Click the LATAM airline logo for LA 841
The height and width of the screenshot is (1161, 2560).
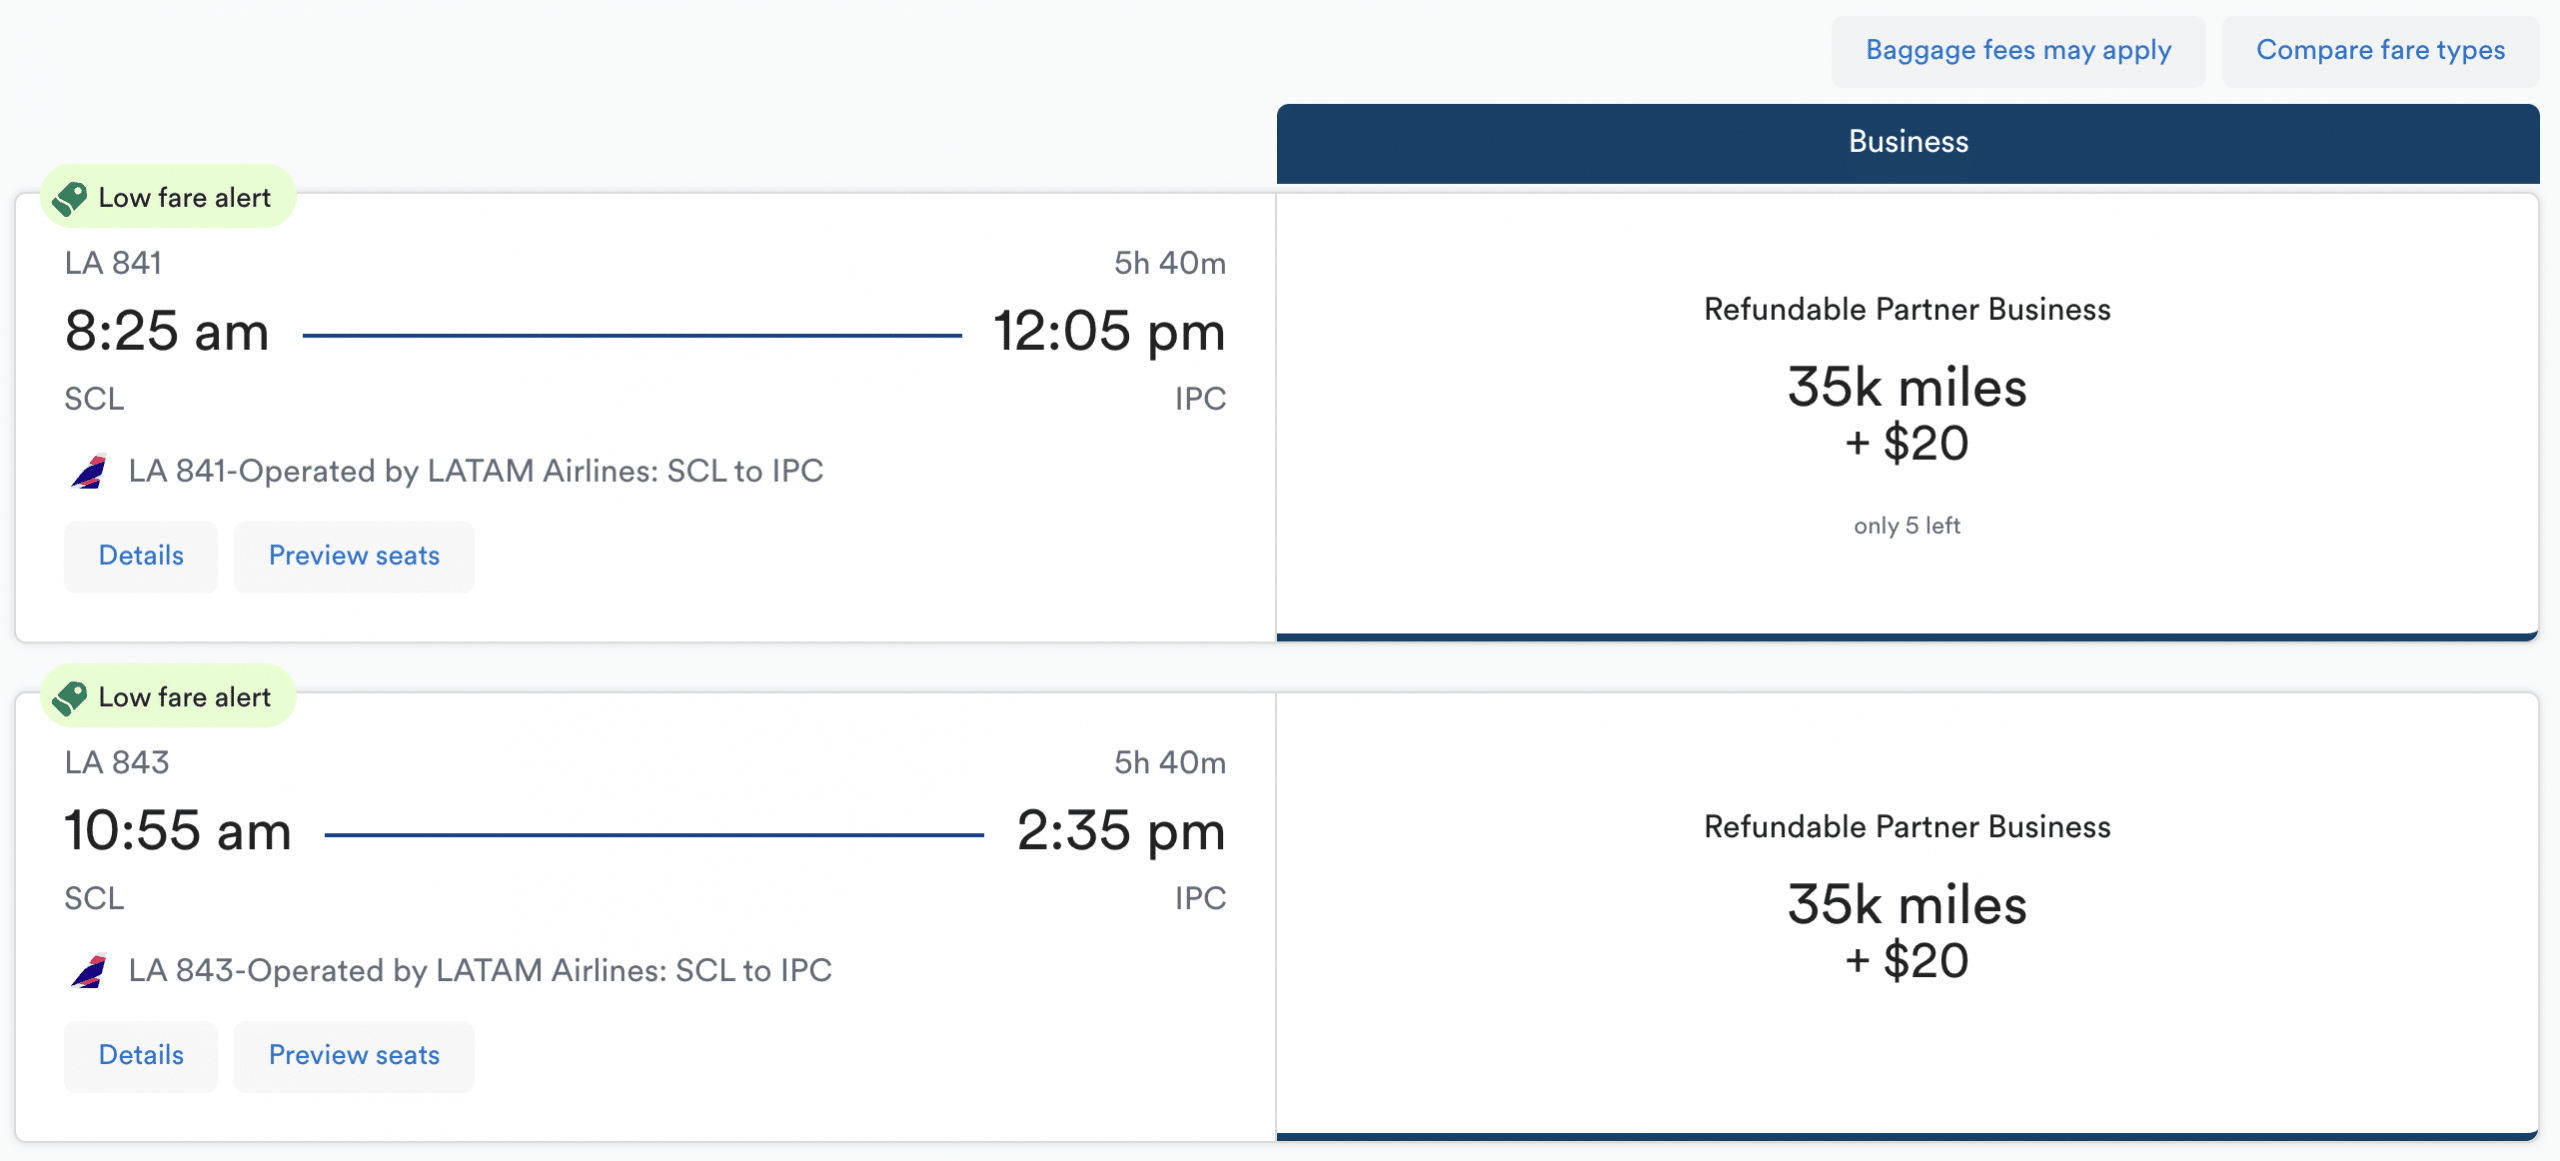pyautogui.click(x=90, y=471)
